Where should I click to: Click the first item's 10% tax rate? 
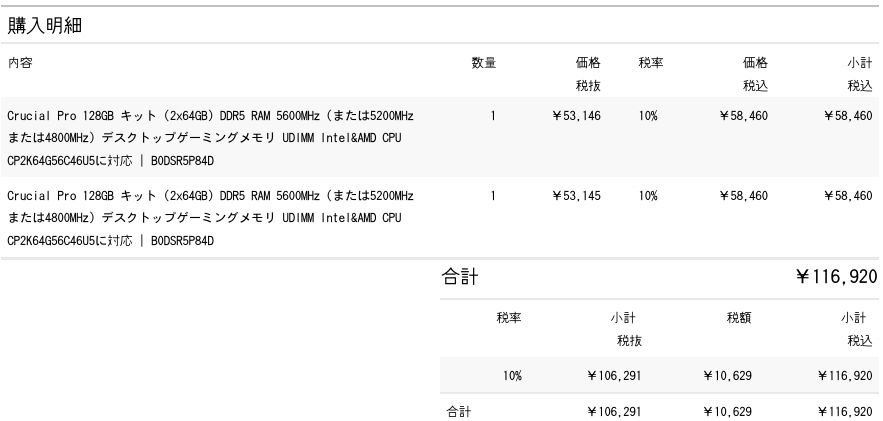(x=648, y=116)
